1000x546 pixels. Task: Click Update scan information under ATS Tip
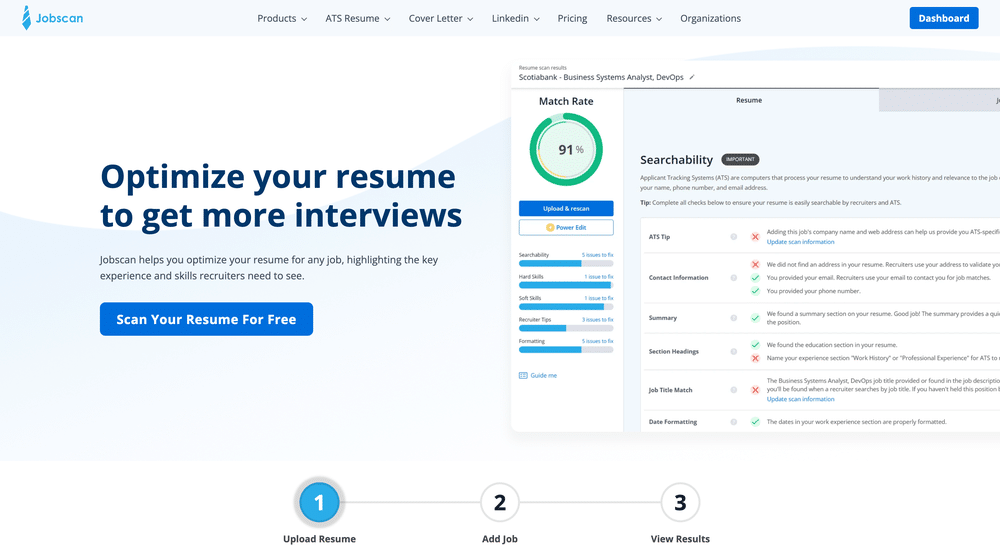tap(800, 242)
